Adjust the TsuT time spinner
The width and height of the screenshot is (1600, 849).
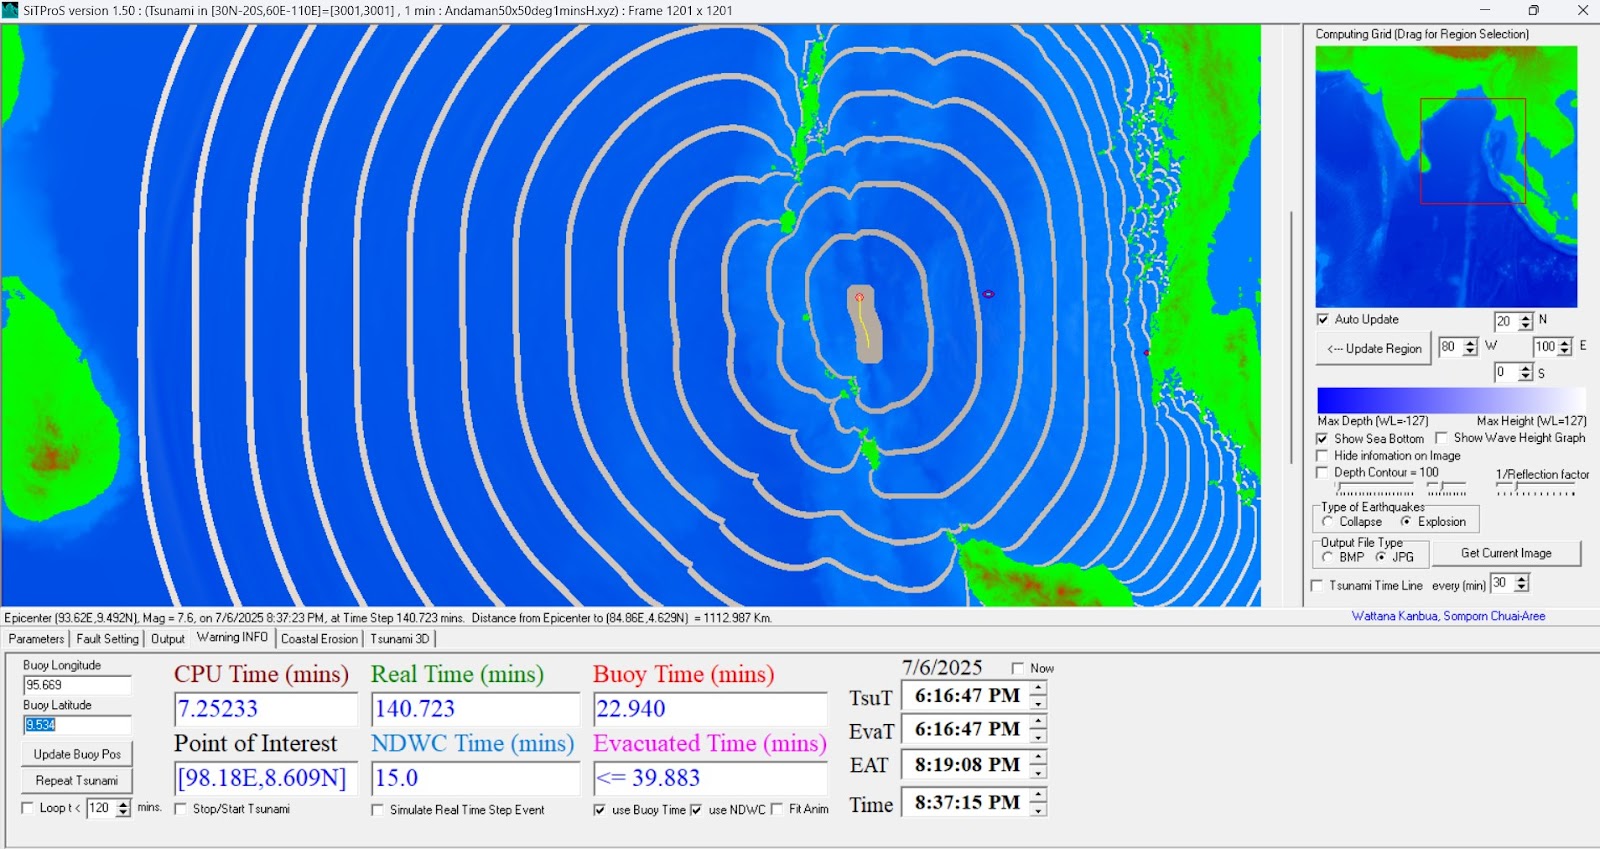1039,695
